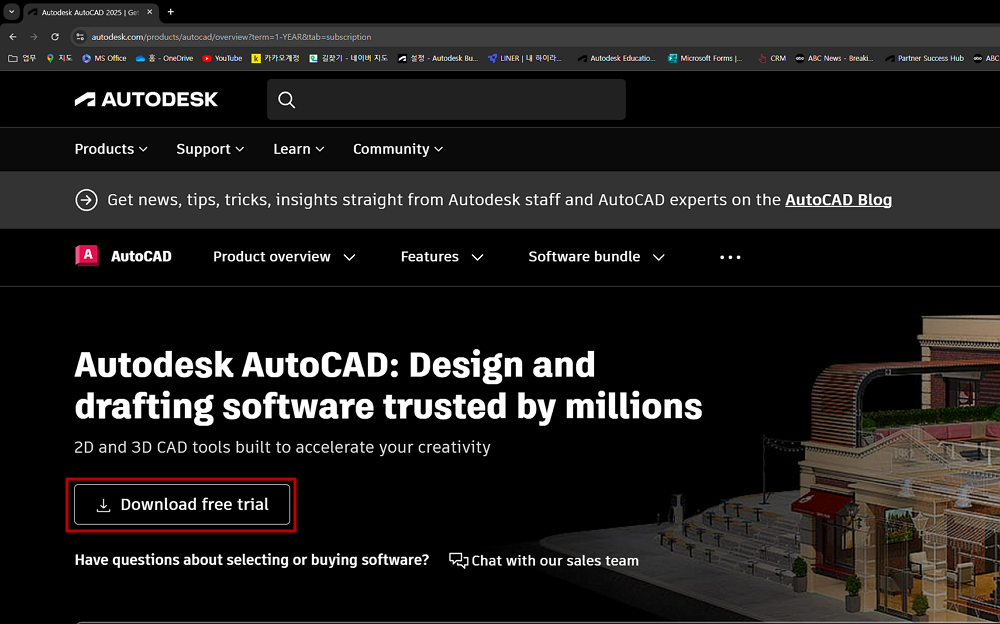This screenshot has height=624, width=1000.
Task: Click the AutoCAD product name link
Action: [141, 256]
